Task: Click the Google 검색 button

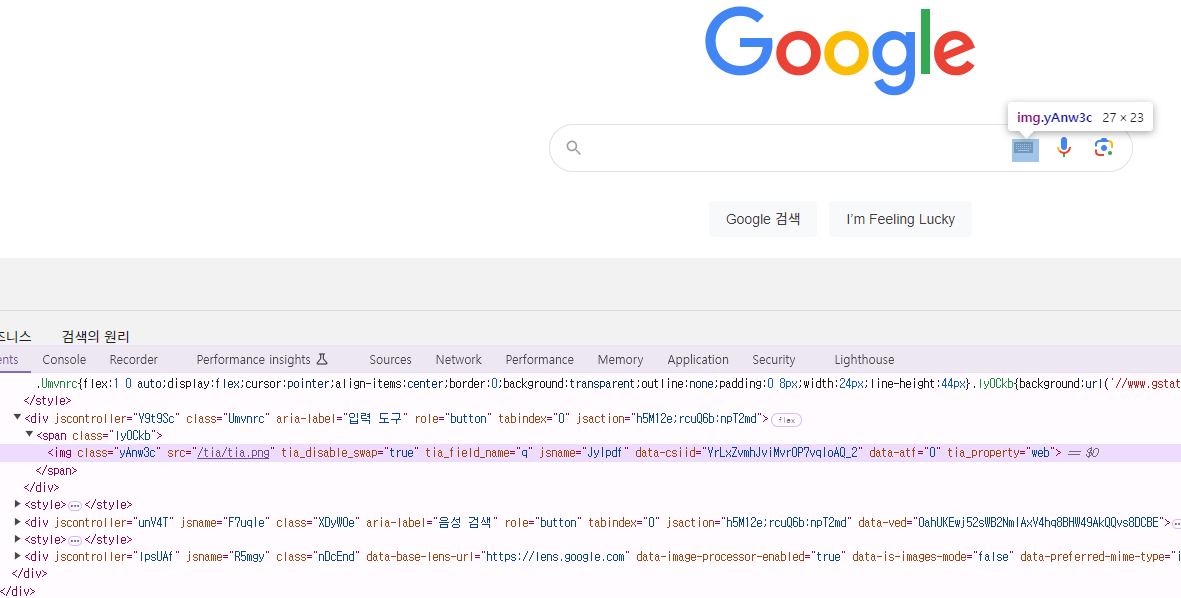Action: [762, 219]
